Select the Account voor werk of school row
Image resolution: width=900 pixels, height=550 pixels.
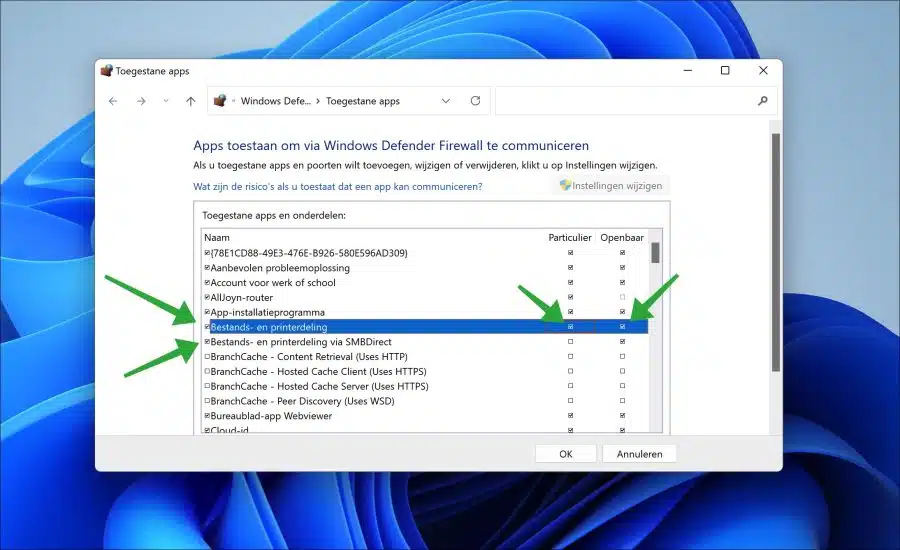click(x=425, y=282)
